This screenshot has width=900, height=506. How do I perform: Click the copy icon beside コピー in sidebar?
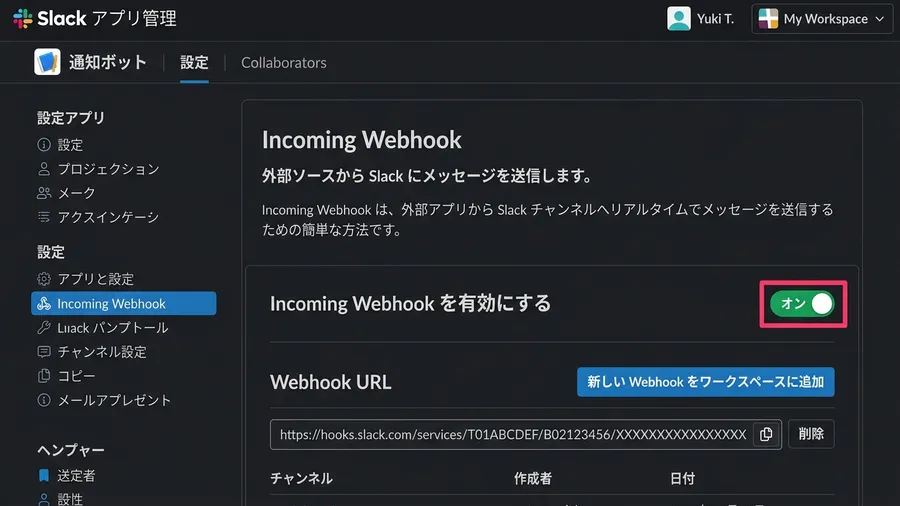coord(44,376)
